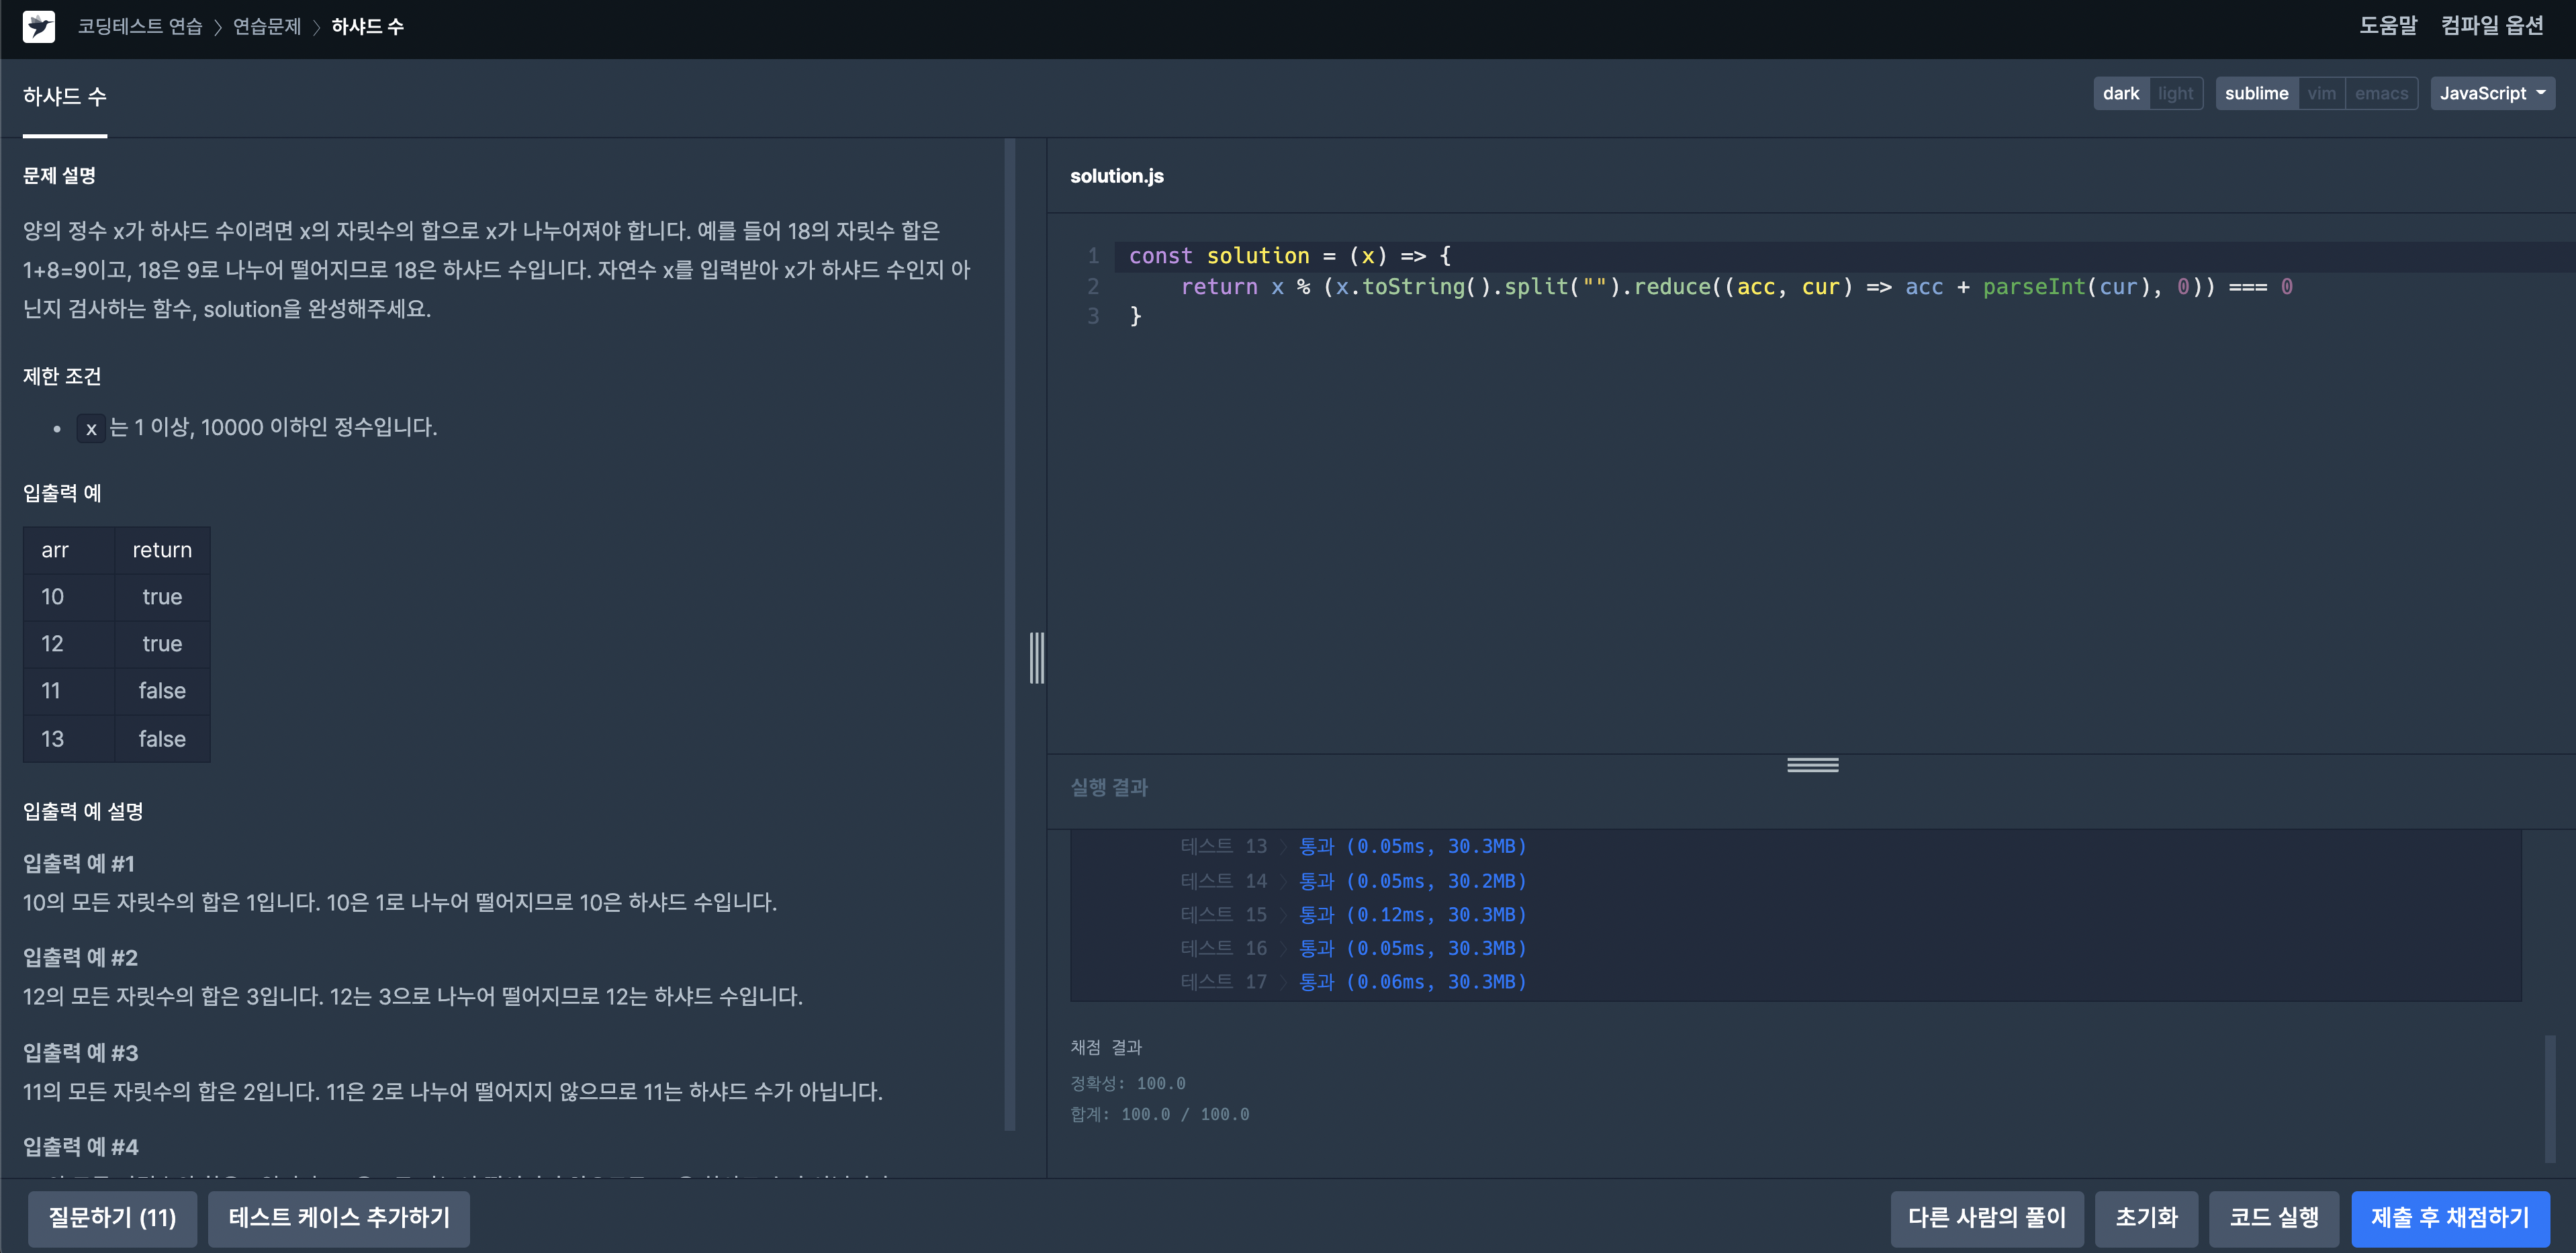Screen dimensions: 2576x1253
Task: Go to 코딩테스트 연습 breadcrumb link
Action: [140, 27]
